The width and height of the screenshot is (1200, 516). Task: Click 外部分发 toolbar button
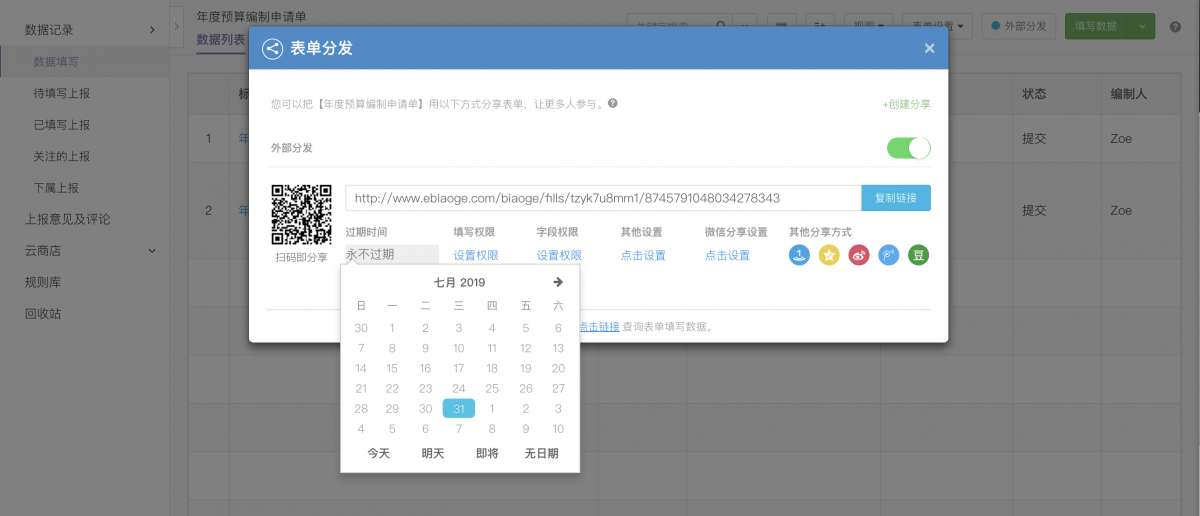point(1018,26)
